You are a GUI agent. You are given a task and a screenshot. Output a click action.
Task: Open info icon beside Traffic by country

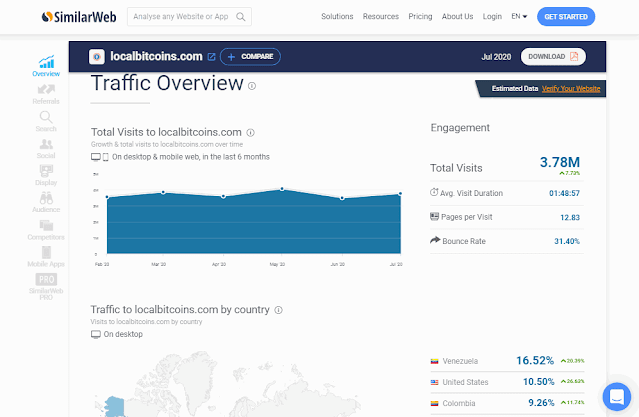pos(278,310)
